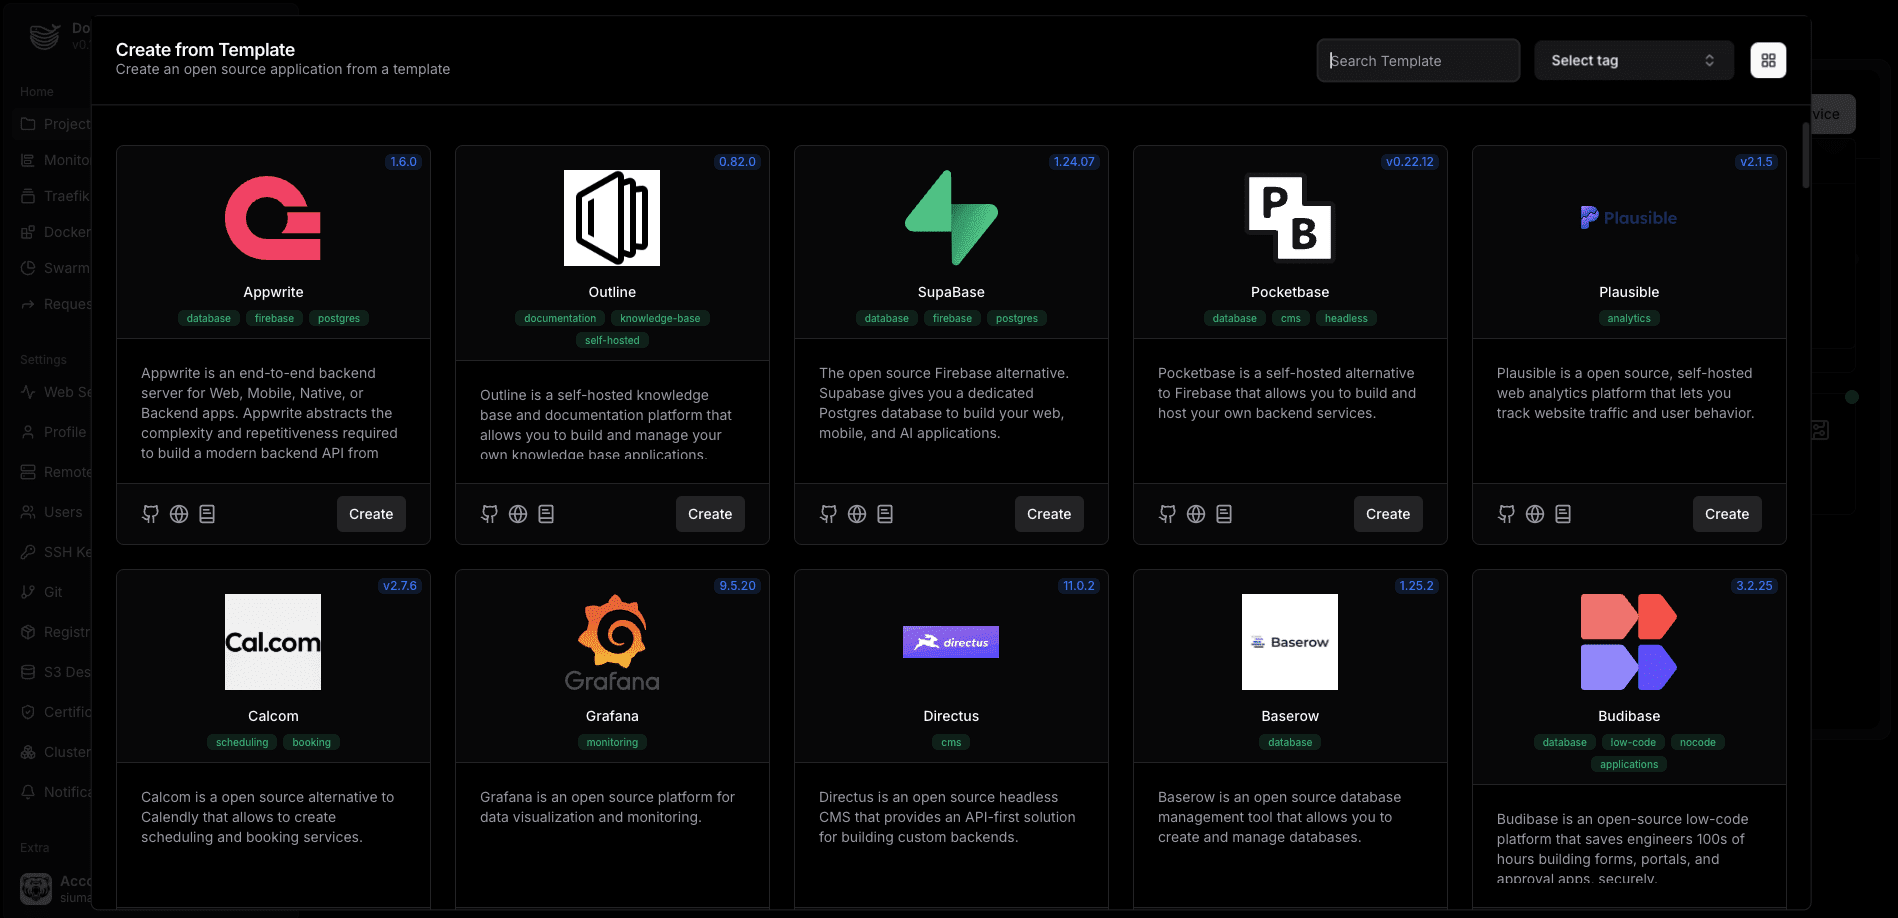
Task: Open Appwrite documentation icon
Action: coord(207,514)
